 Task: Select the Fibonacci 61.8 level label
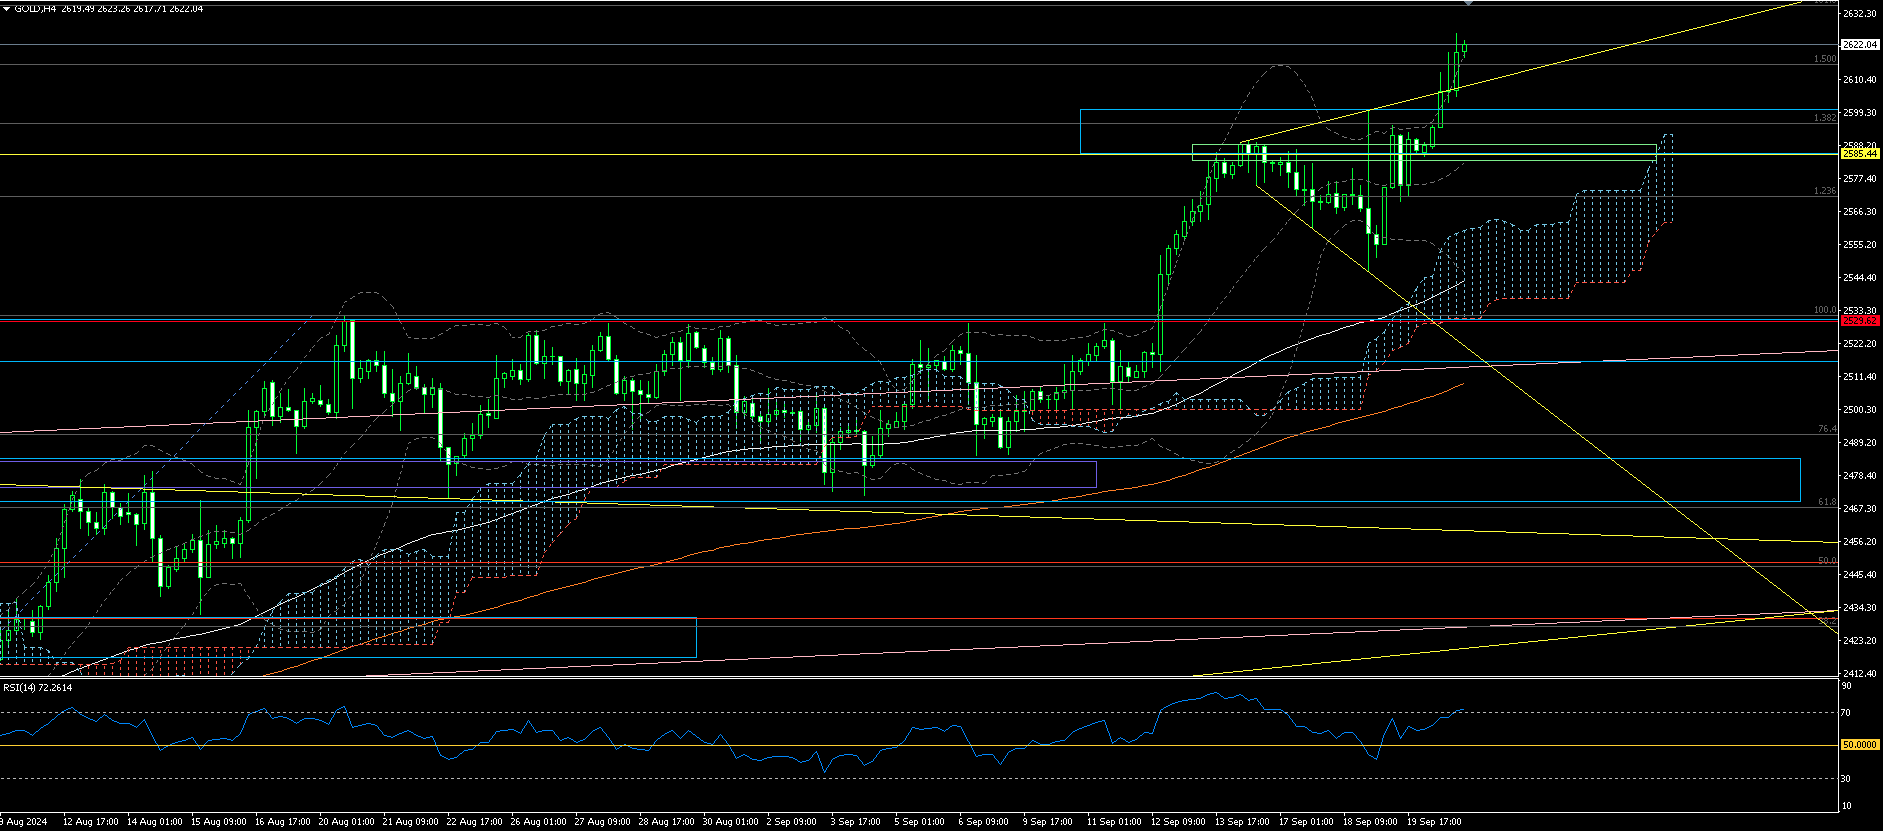[x=1827, y=502]
